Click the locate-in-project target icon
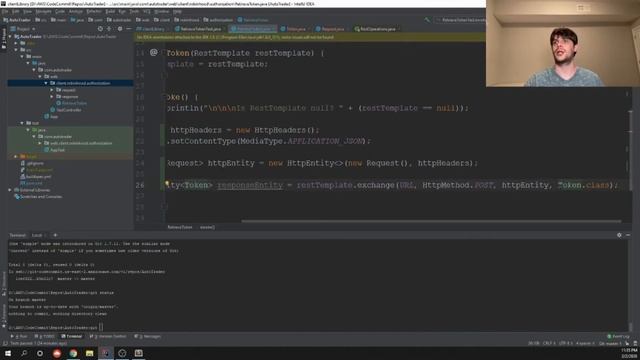 [100, 29]
